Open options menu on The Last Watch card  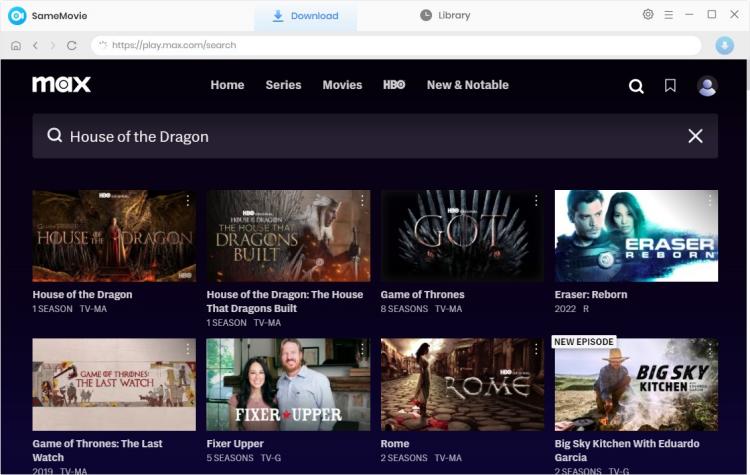[188, 349]
